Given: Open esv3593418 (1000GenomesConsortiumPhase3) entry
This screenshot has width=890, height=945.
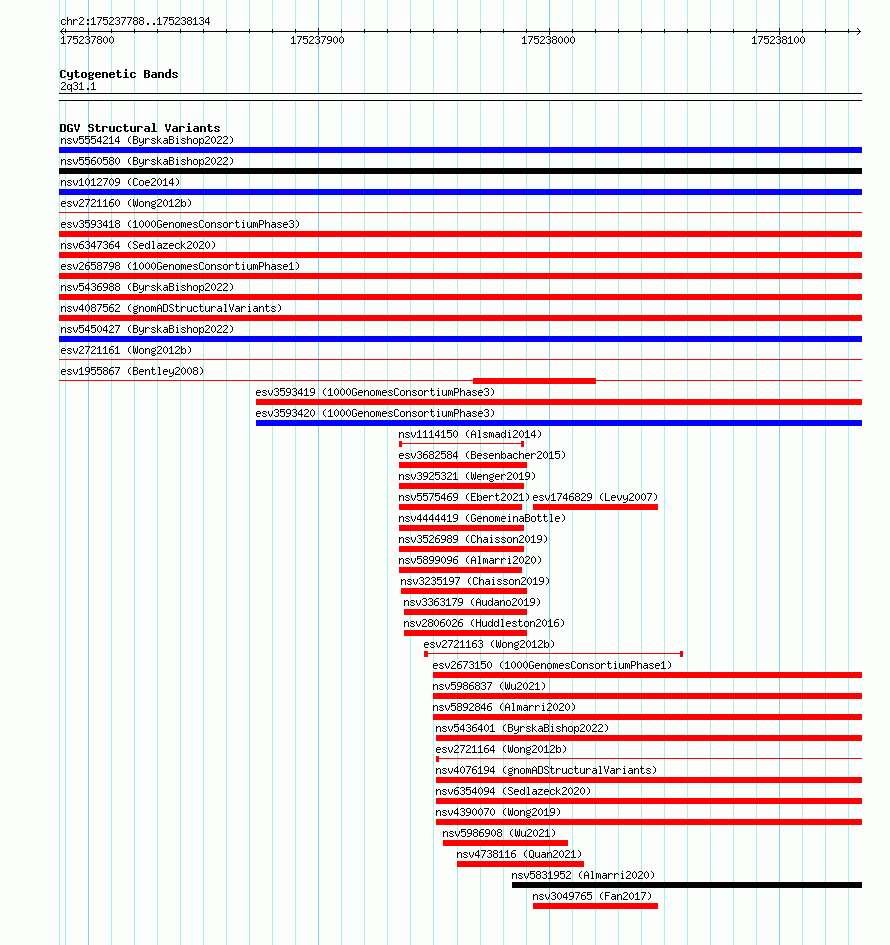Looking at the screenshot, I should (x=180, y=224).
